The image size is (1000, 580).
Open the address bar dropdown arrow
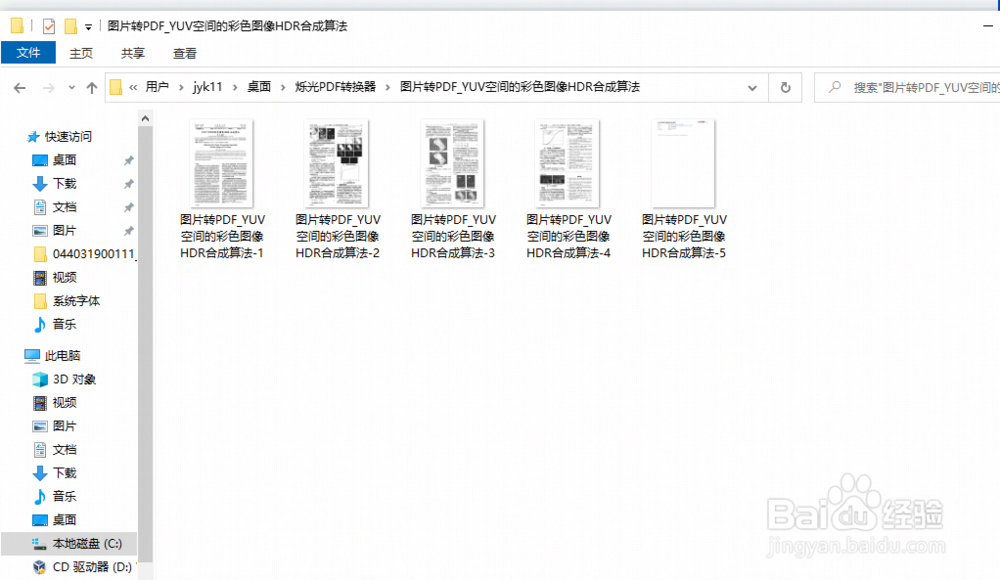753,87
